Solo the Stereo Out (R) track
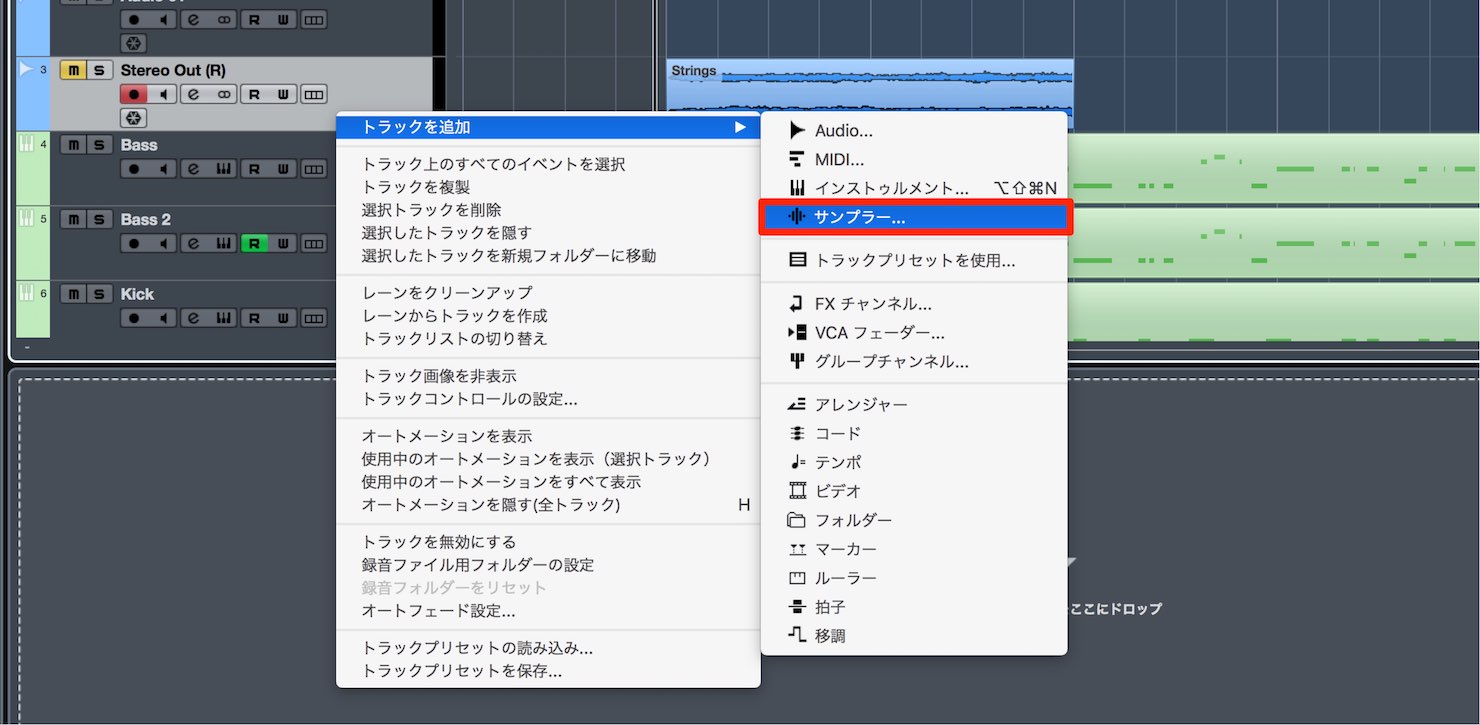Viewport: 1480px width, 725px height. pos(98,70)
